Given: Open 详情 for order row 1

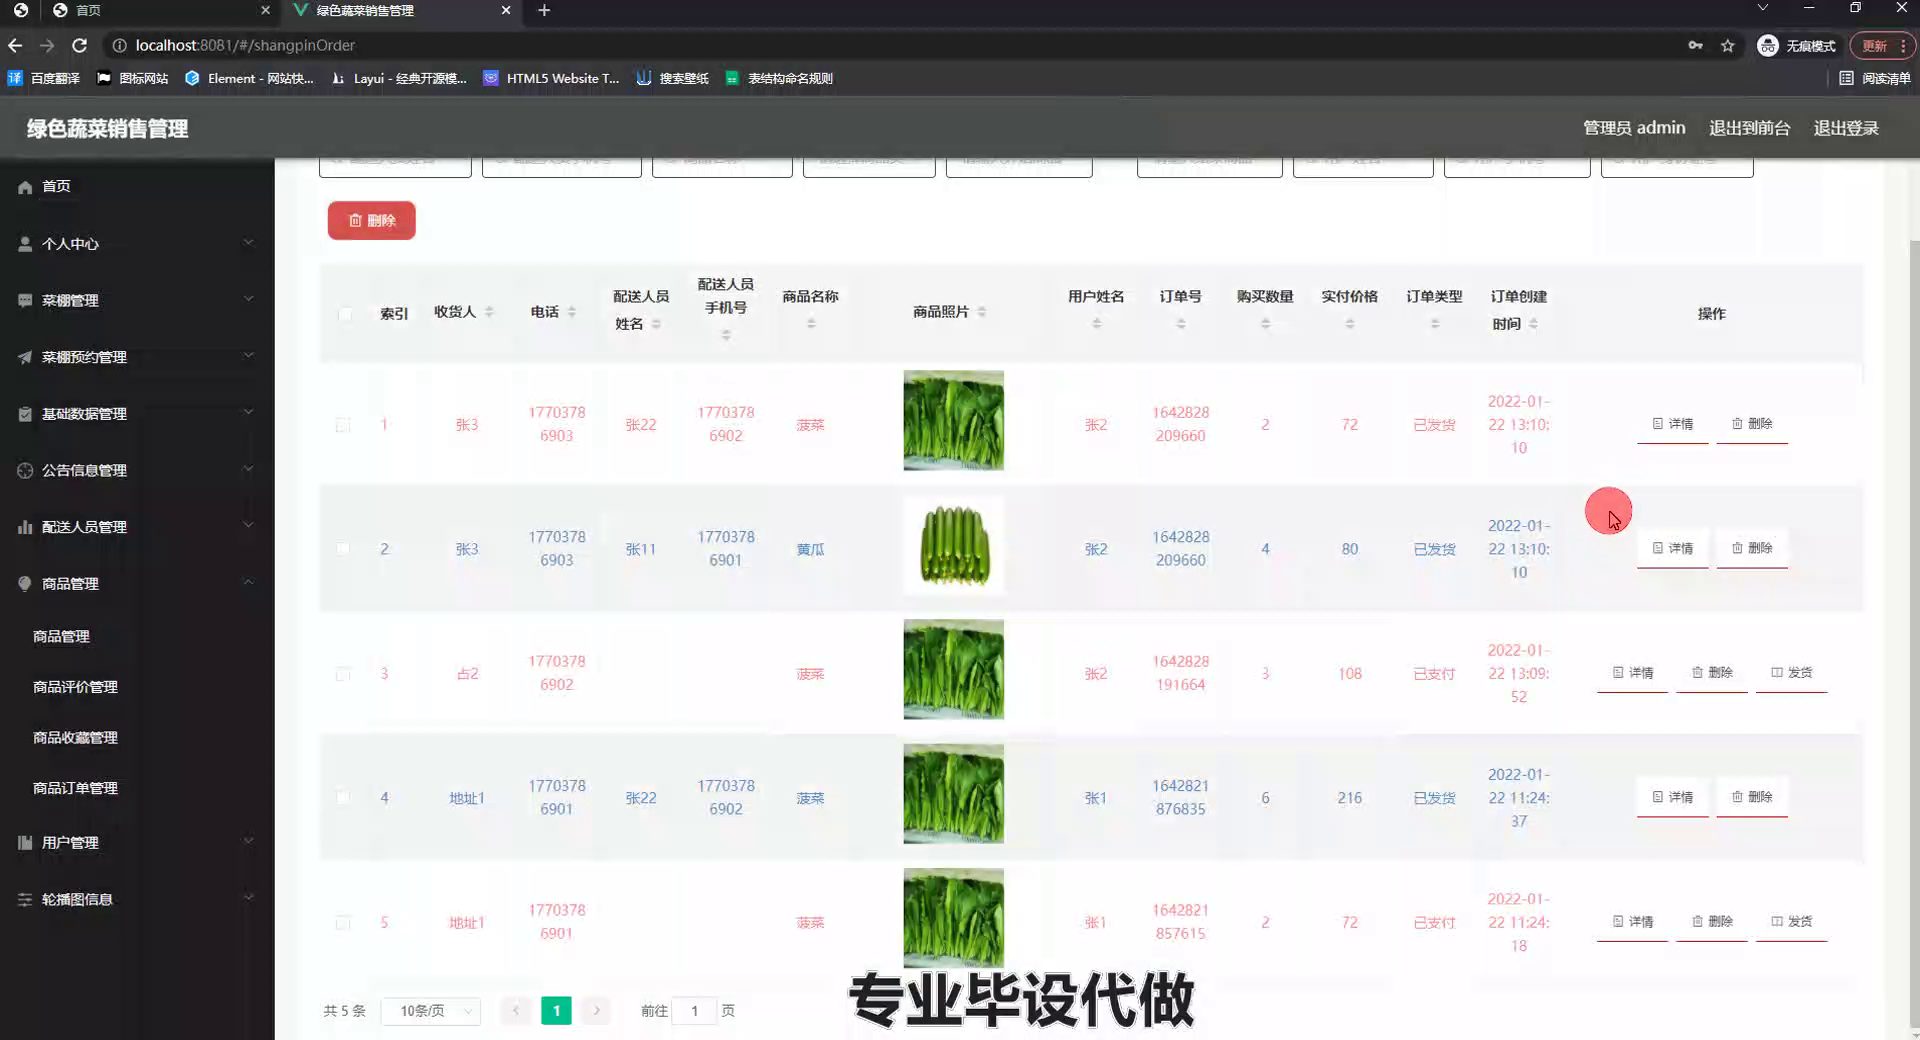Looking at the screenshot, I should pos(1673,424).
